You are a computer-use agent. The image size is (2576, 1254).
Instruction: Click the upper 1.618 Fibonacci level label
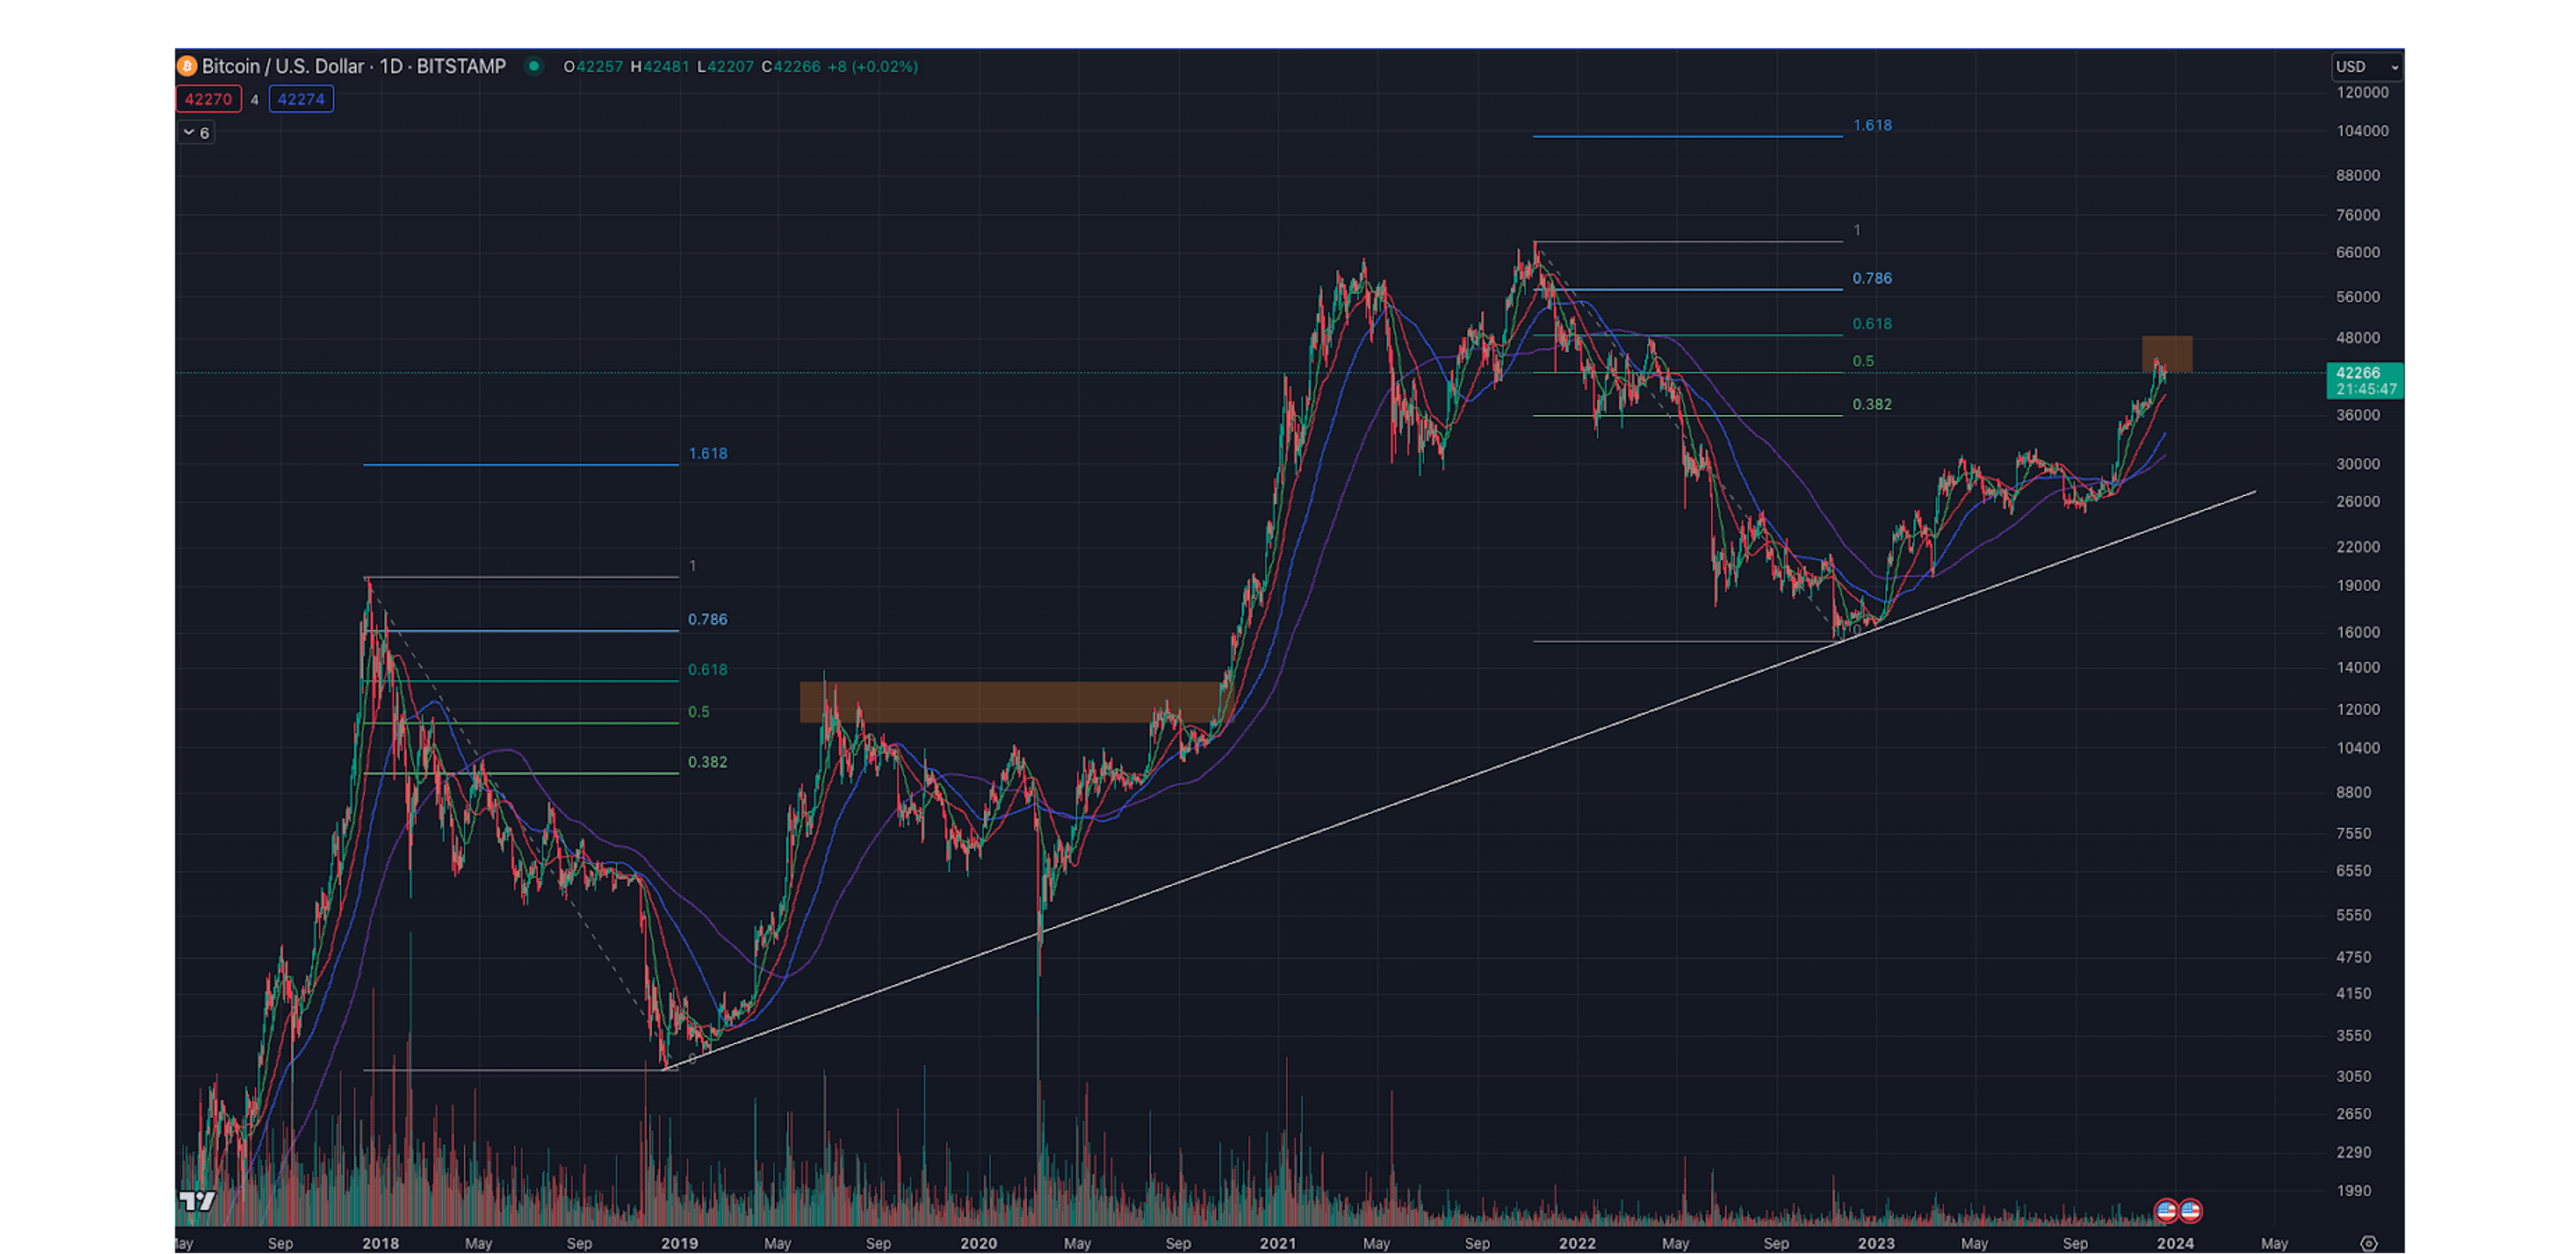(x=1871, y=125)
